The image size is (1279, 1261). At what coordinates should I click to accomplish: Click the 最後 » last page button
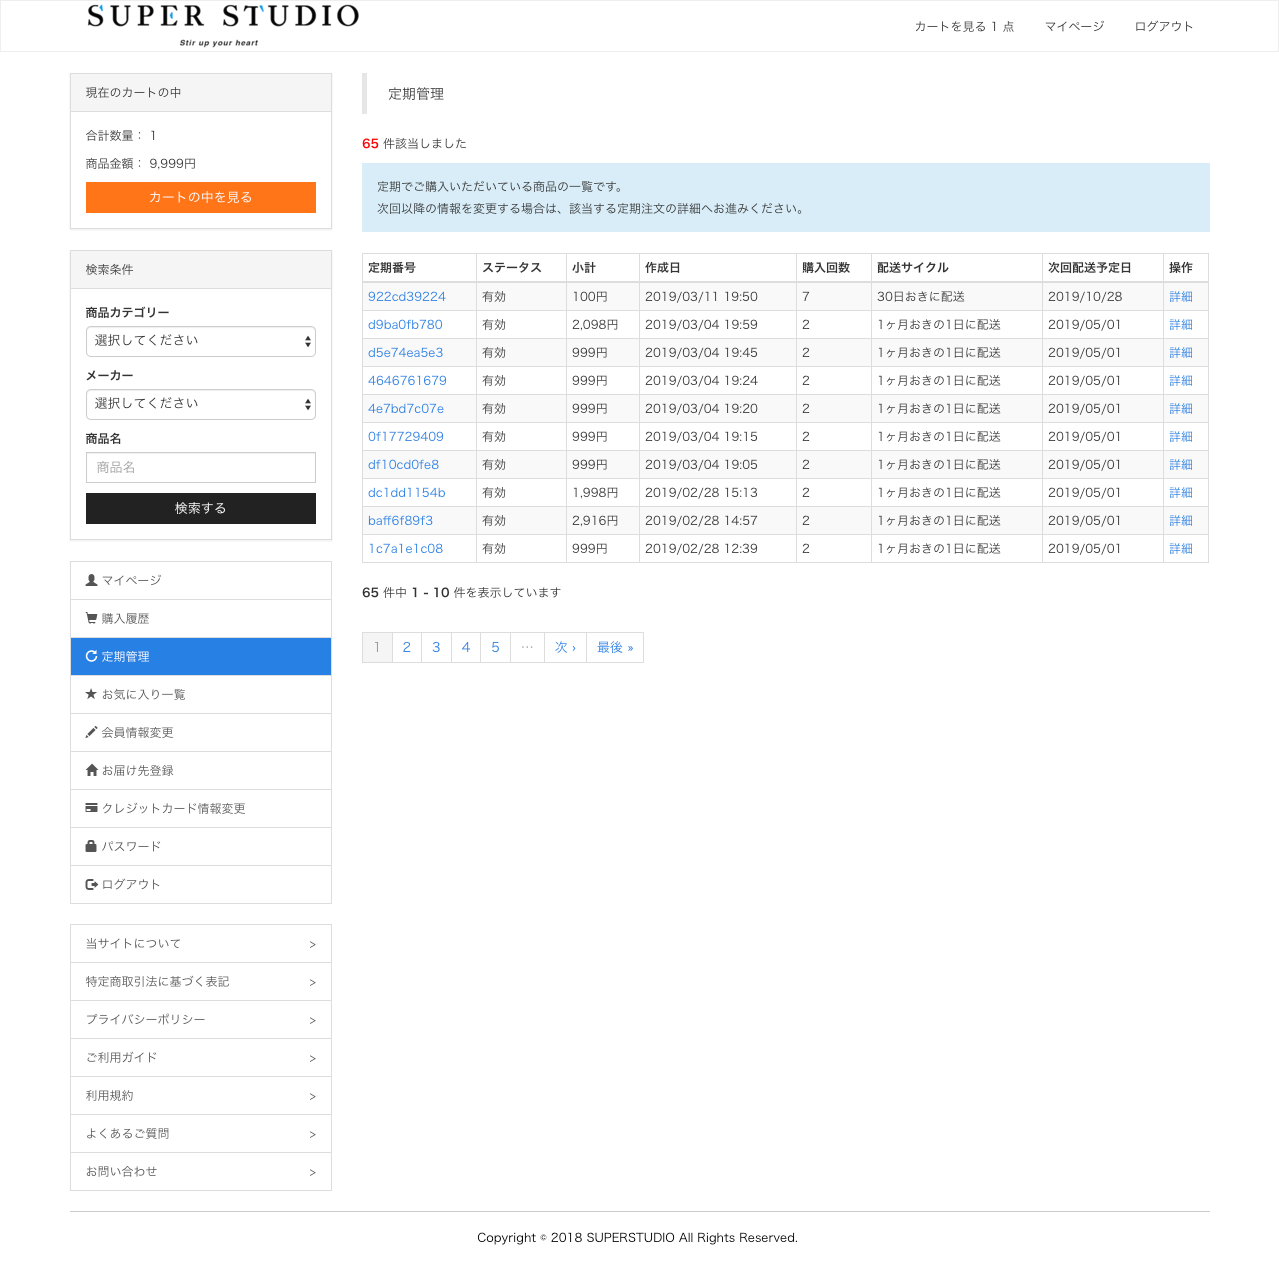point(615,647)
